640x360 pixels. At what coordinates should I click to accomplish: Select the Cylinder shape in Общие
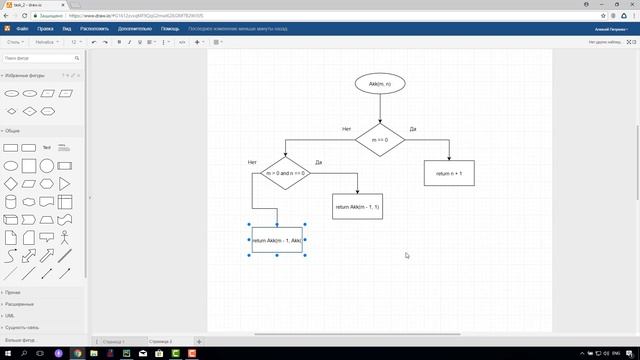(11, 202)
